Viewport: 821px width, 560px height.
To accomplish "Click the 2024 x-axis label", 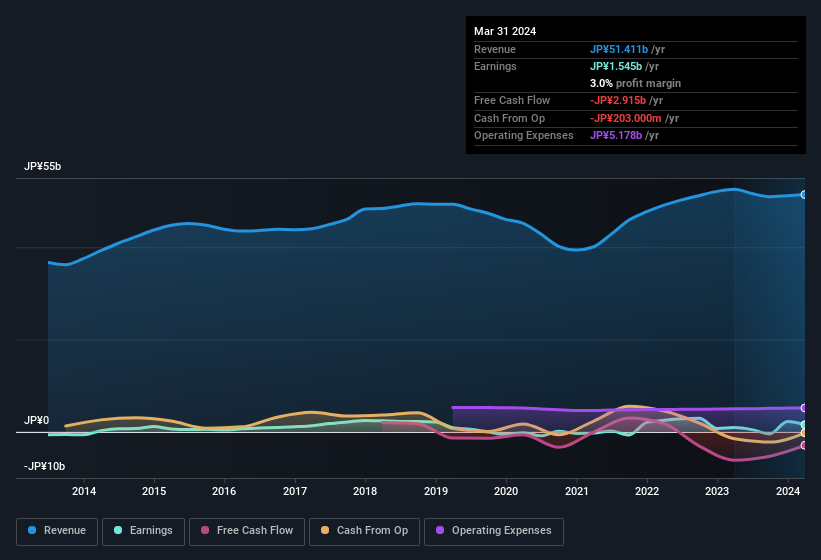I will 788,491.
